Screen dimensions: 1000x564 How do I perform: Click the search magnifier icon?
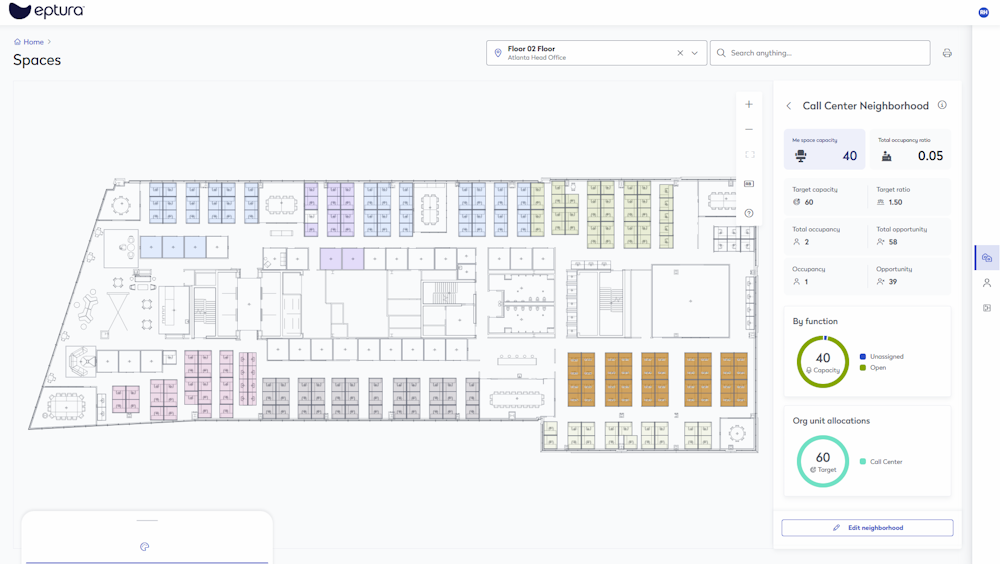click(721, 53)
